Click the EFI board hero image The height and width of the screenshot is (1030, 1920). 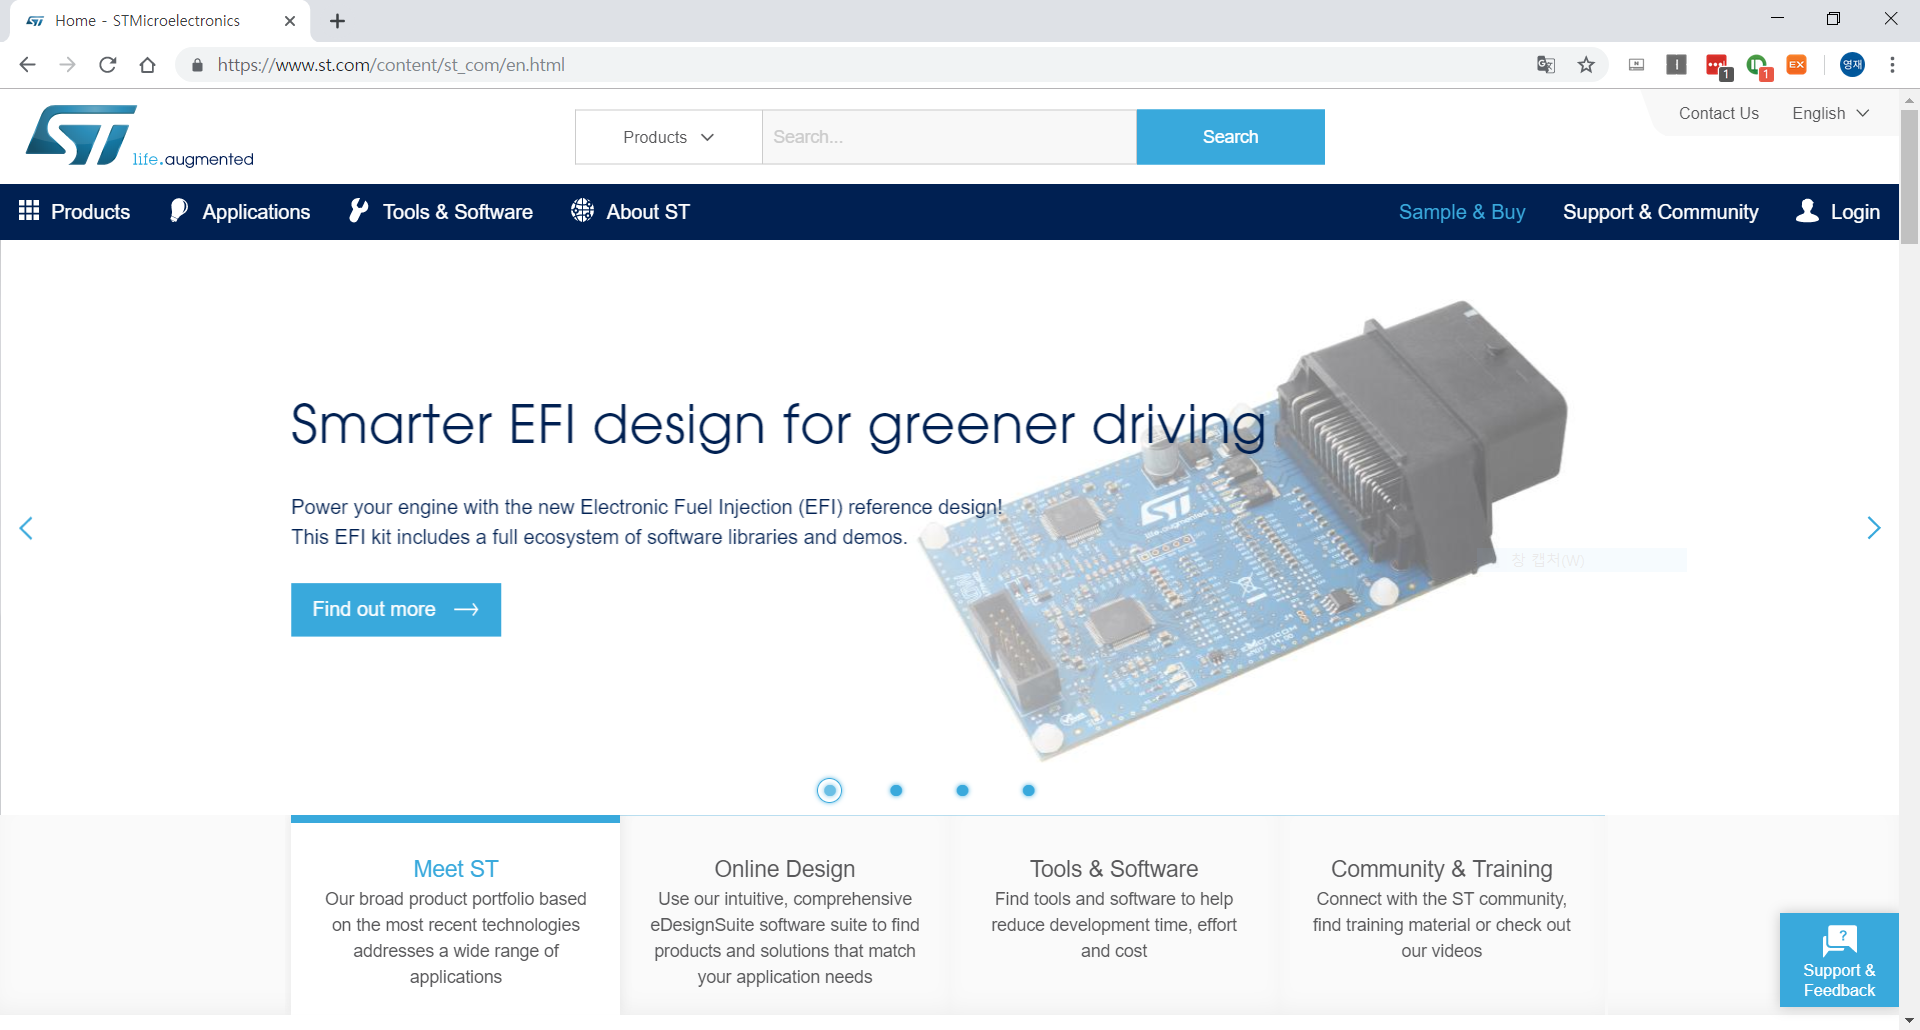click(1245, 530)
